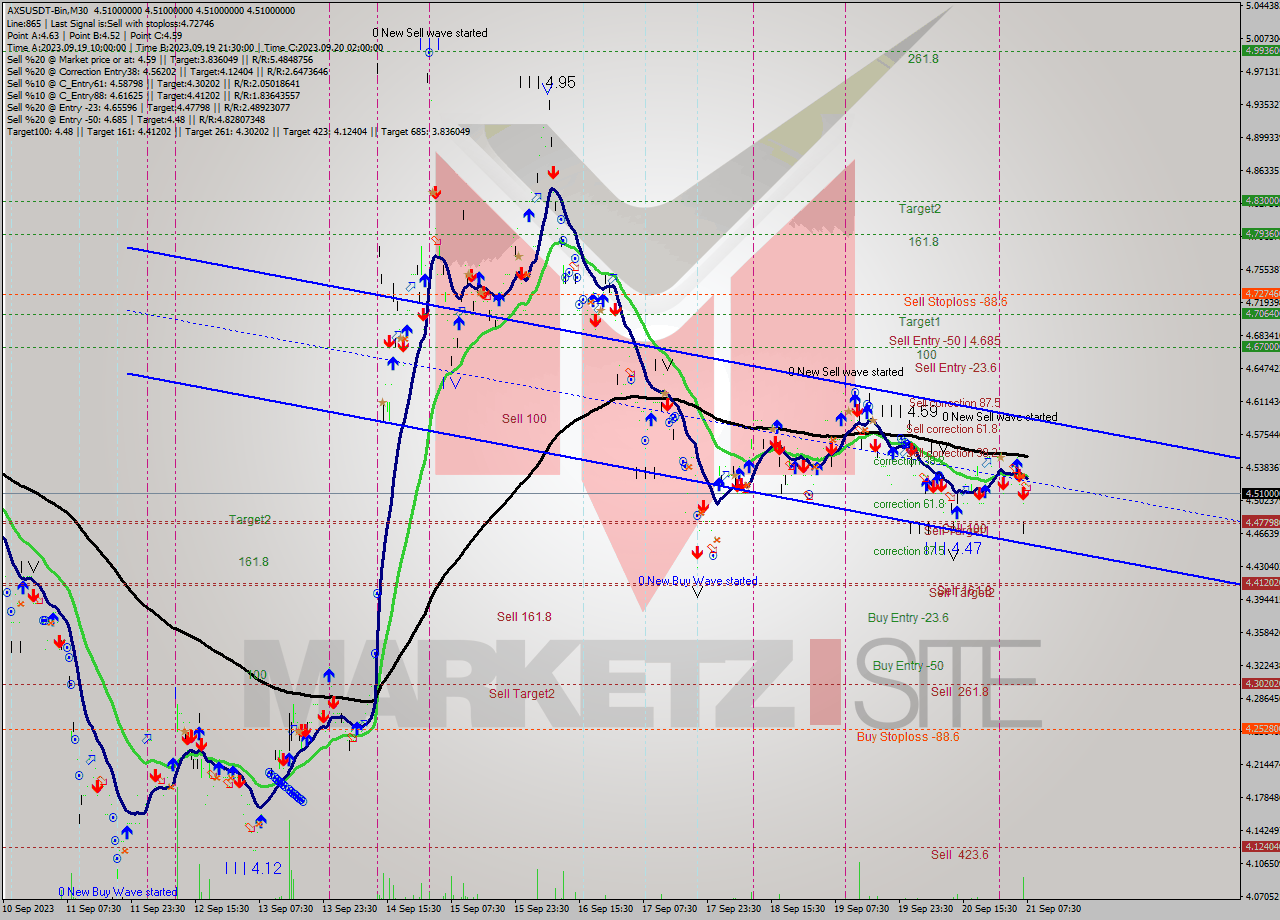1280x920 pixels.
Task: Click the '14 Sep 15:30' time label
Action: (x=414, y=909)
